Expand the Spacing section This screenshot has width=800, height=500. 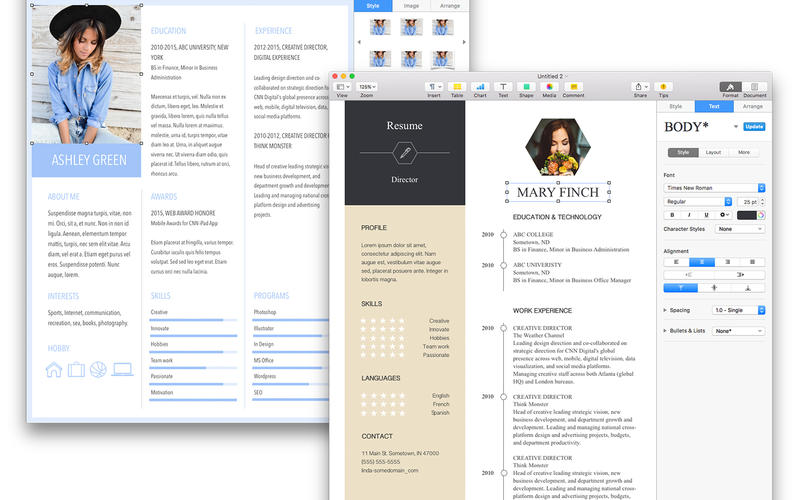click(665, 310)
